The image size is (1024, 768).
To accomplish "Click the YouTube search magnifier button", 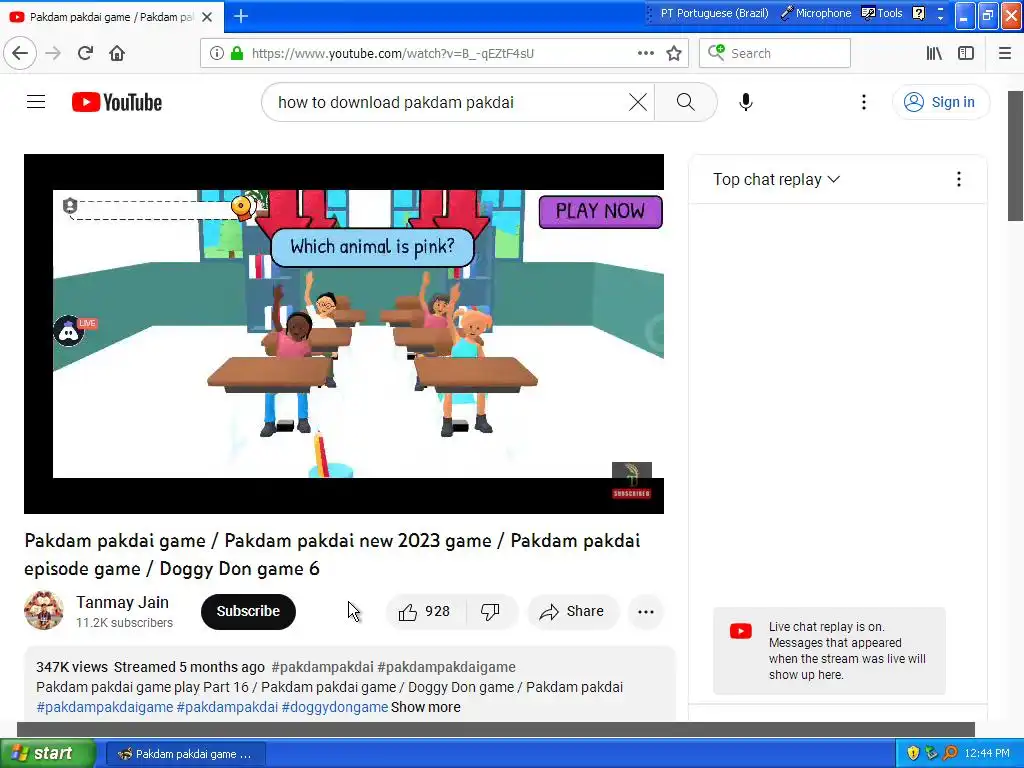I will coord(686,102).
